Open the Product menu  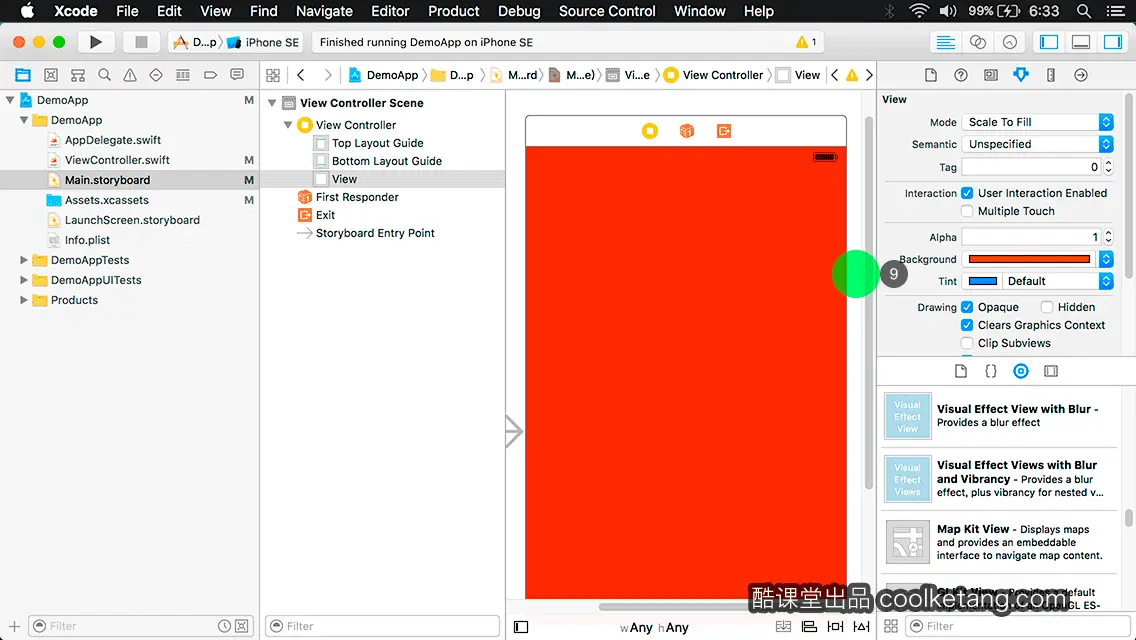454,11
